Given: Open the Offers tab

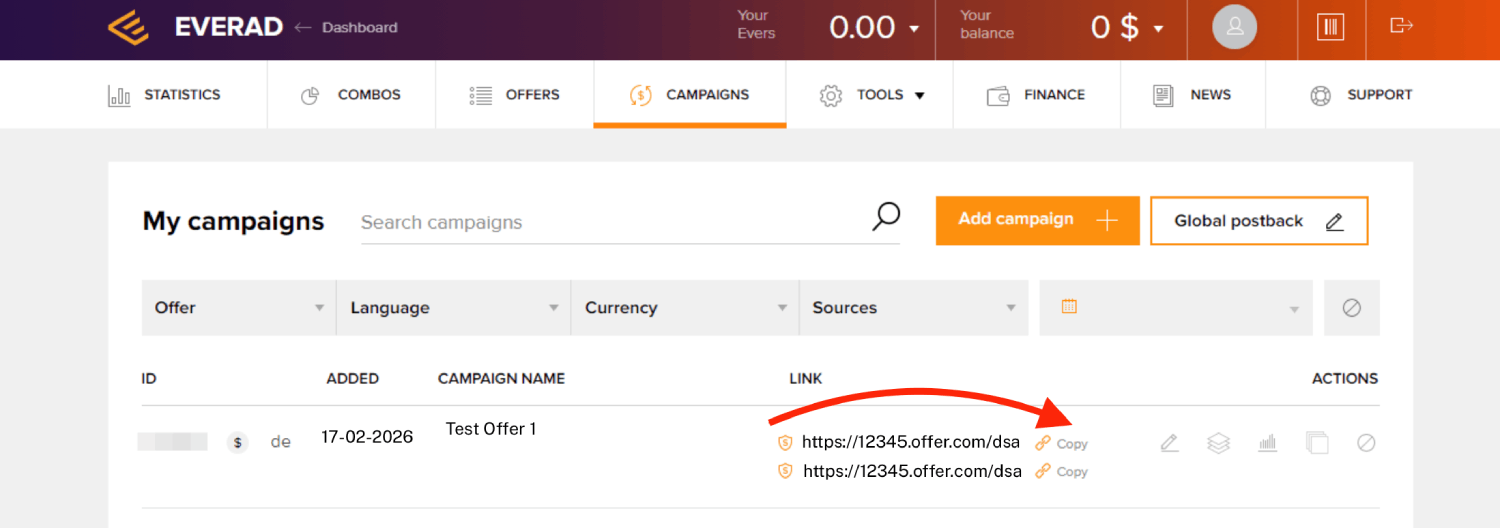Looking at the screenshot, I should click(514, 95).
